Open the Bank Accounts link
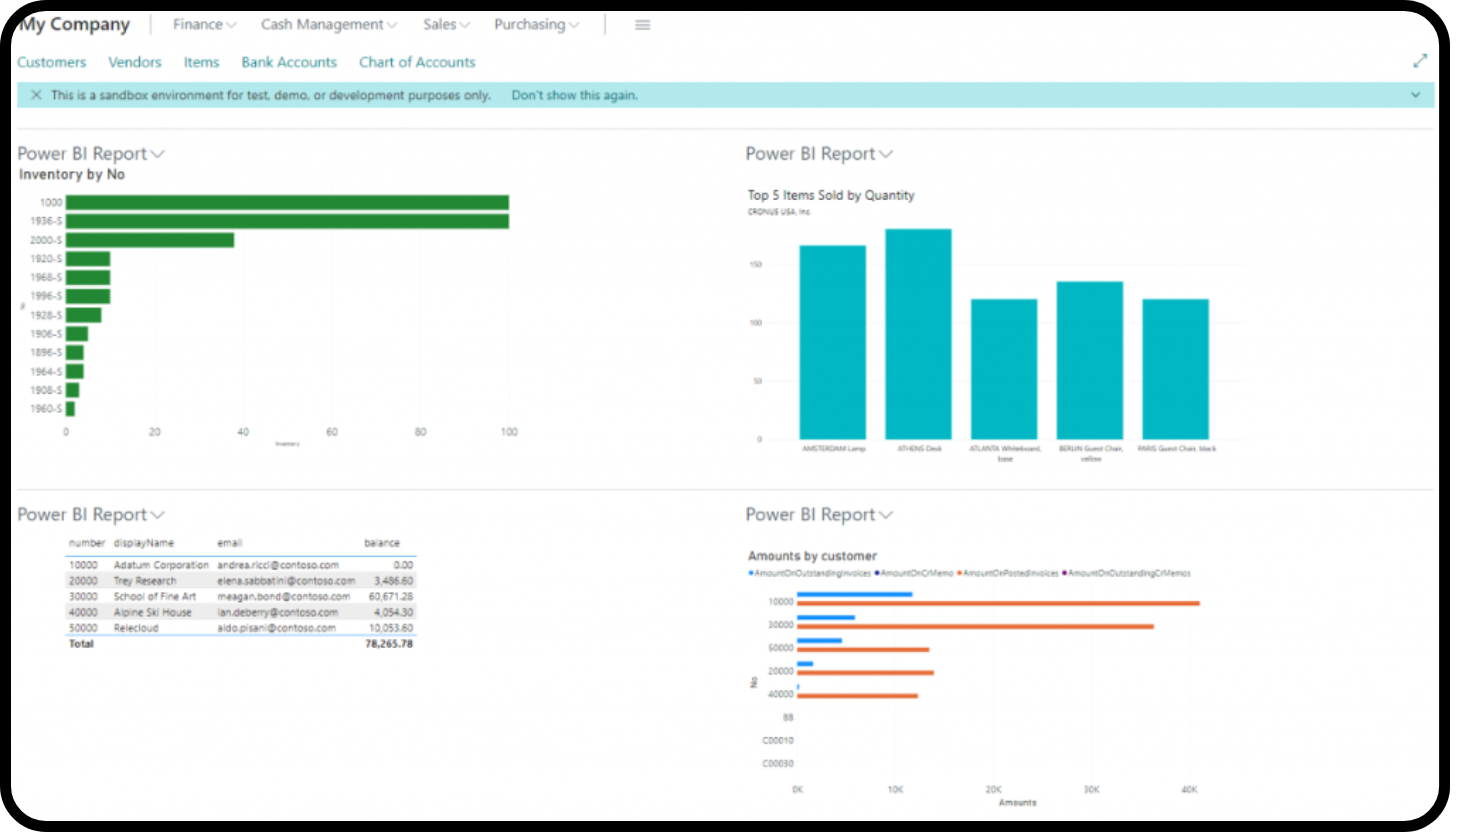 (289, 62)
